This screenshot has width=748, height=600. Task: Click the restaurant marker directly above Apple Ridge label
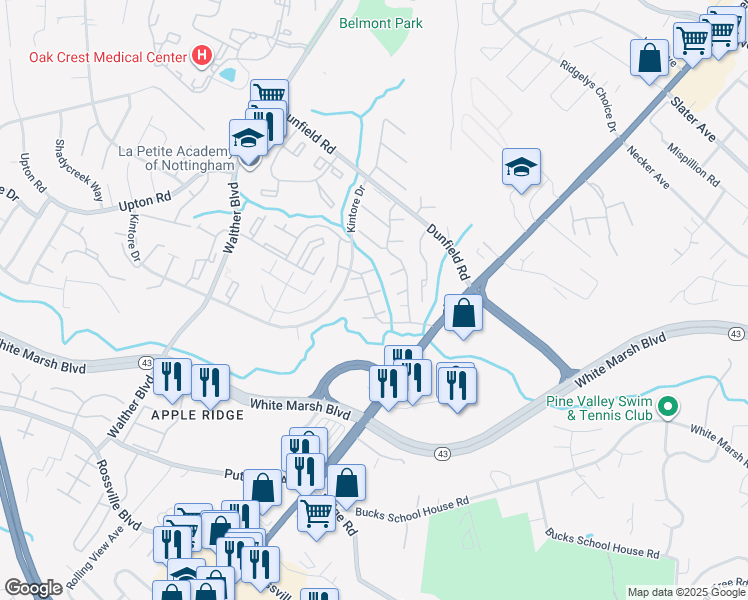[x=210, y=383]
